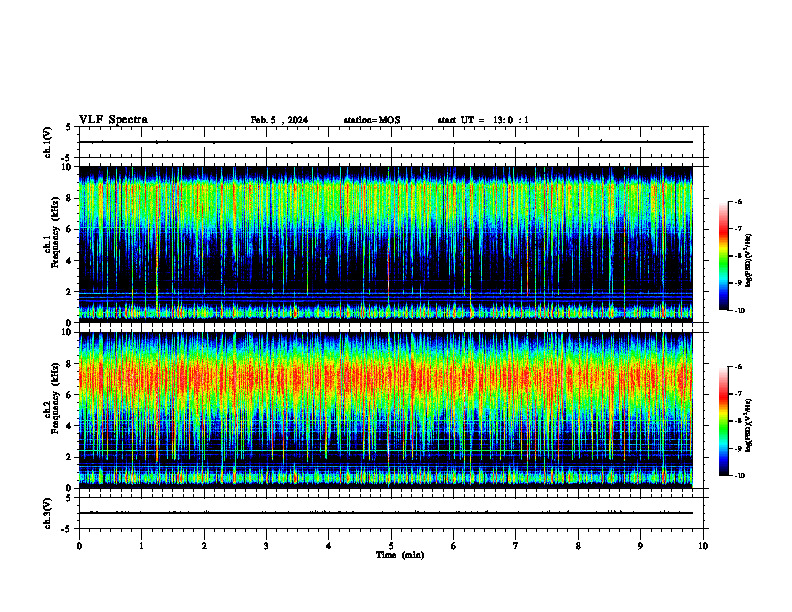This screenshot has height=612, width=792.
Task: Click time axis tick label "1"
Action: coord(141,546)
